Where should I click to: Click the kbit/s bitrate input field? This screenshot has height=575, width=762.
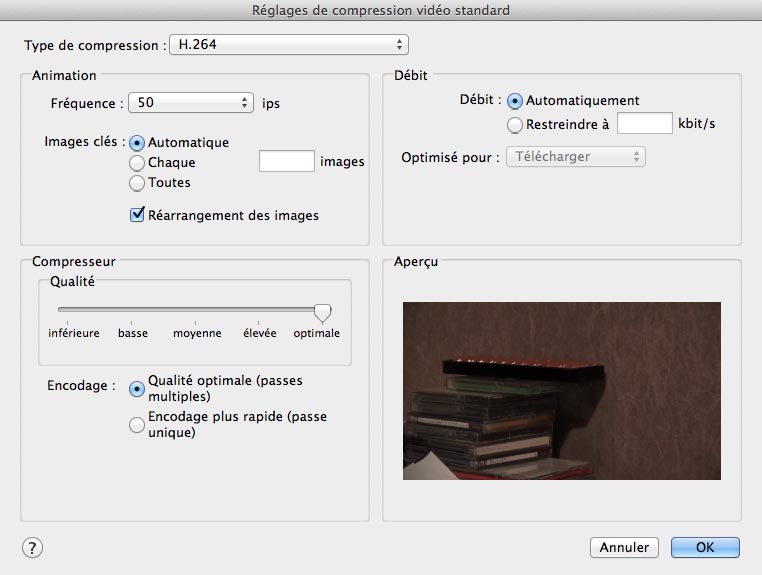645,123
